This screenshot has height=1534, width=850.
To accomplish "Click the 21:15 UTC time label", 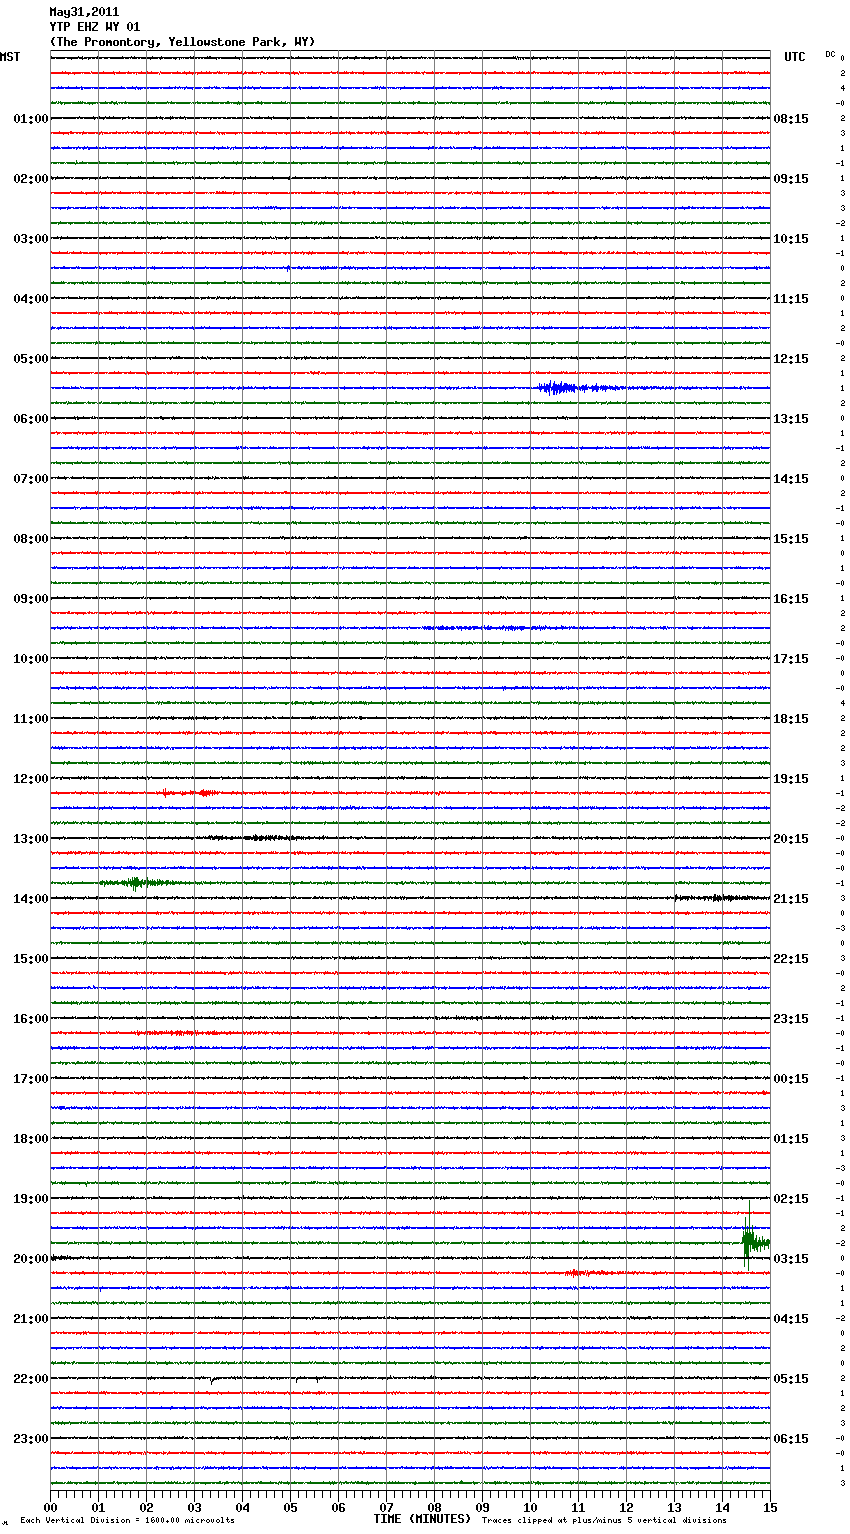I will point(791,899).
